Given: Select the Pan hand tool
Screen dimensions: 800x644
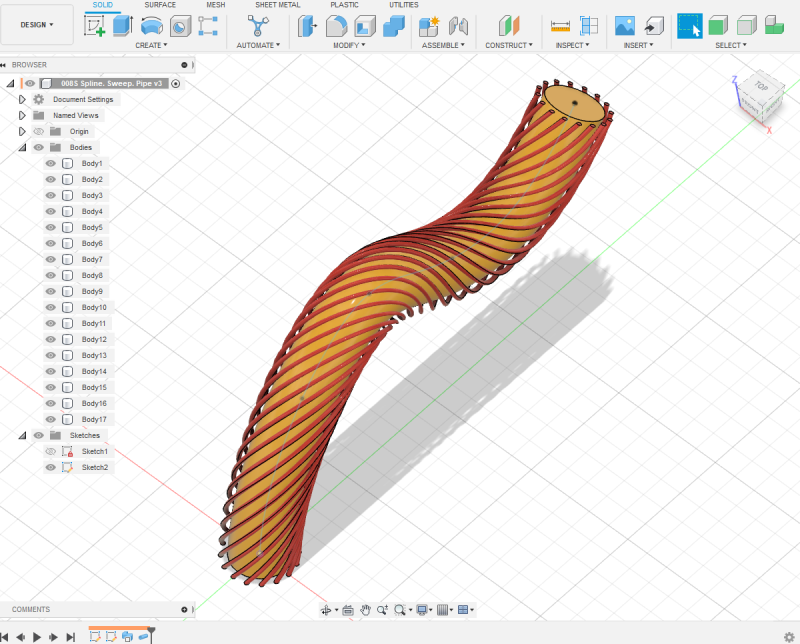Looking at the screenshot, I should pos(367,610).
